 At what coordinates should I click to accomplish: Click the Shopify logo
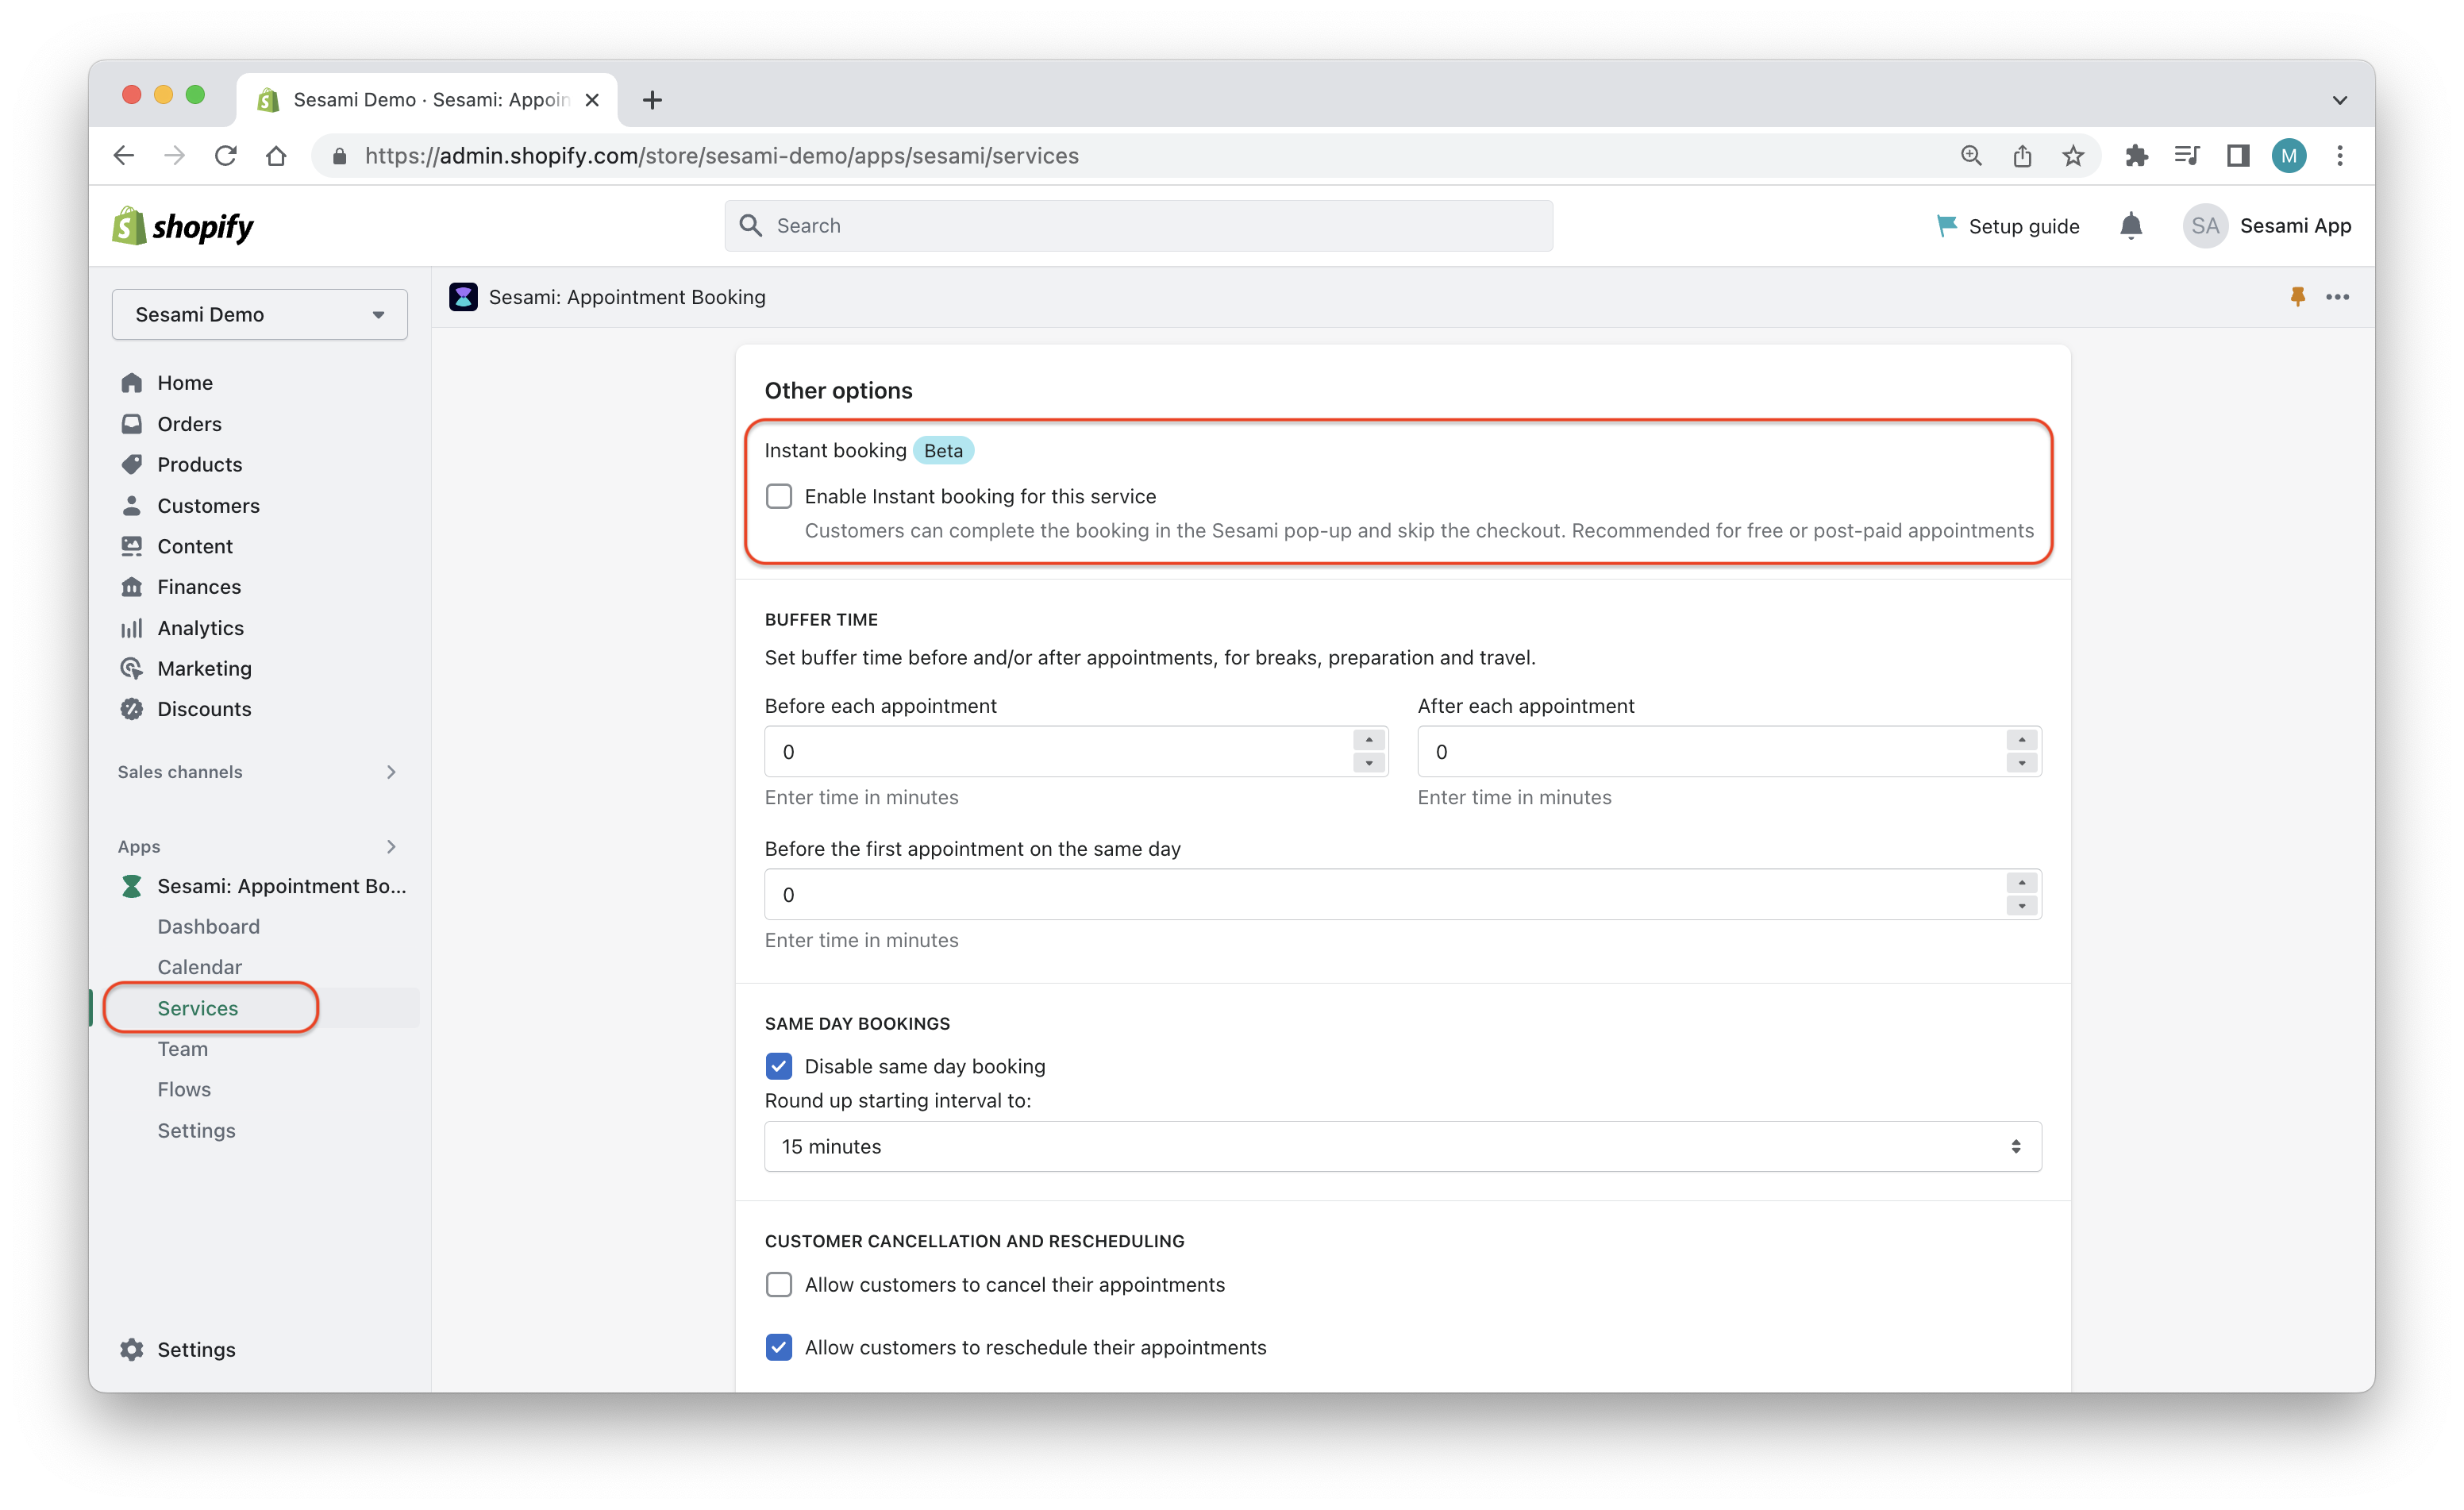click(x=183, y=226)
